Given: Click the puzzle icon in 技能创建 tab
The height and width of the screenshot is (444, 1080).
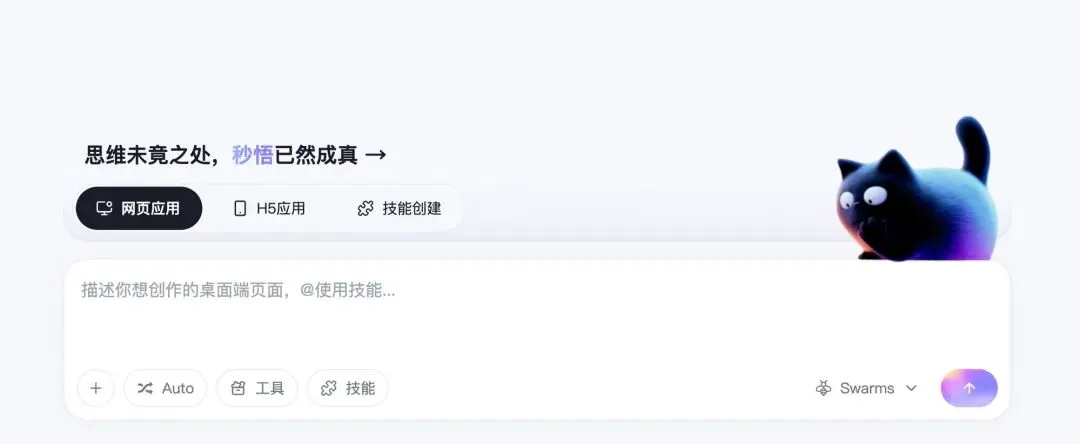Looking at the screenshot, I should [x=366, y=208].
